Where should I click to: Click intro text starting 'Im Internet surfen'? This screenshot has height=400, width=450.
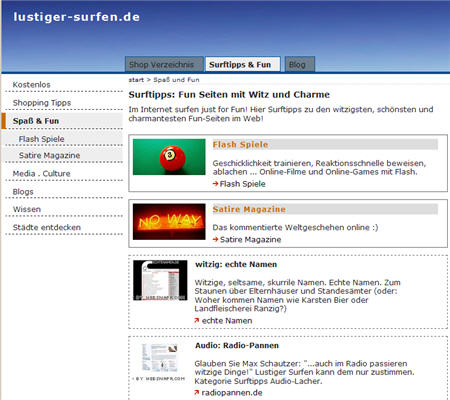(281, 114)
